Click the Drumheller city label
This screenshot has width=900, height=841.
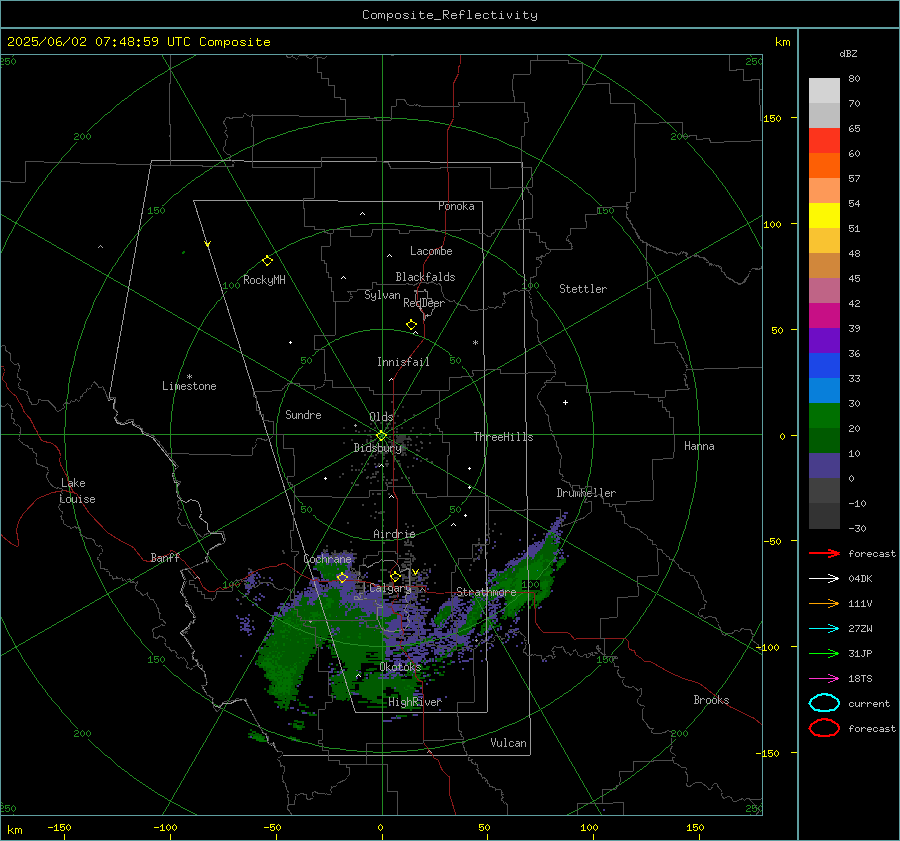point(586,493)
